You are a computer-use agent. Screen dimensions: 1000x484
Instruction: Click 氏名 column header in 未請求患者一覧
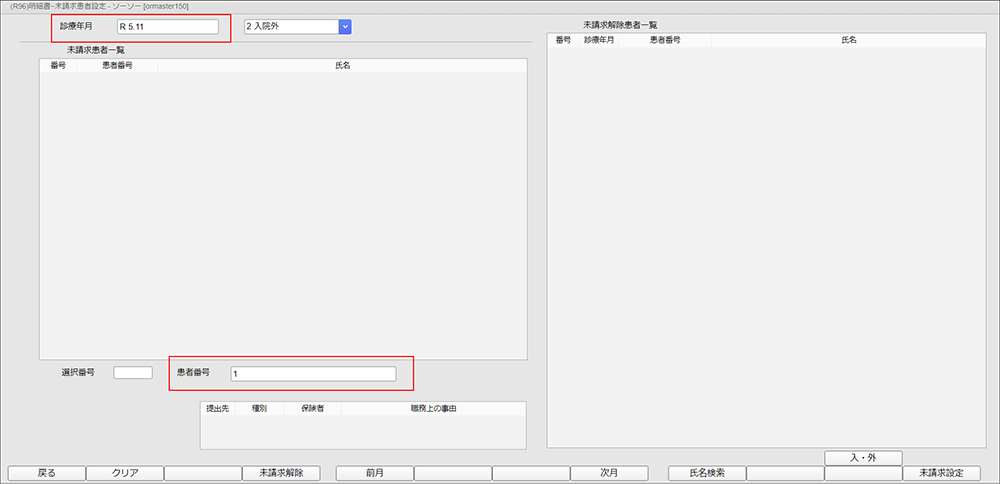(342, 66)
